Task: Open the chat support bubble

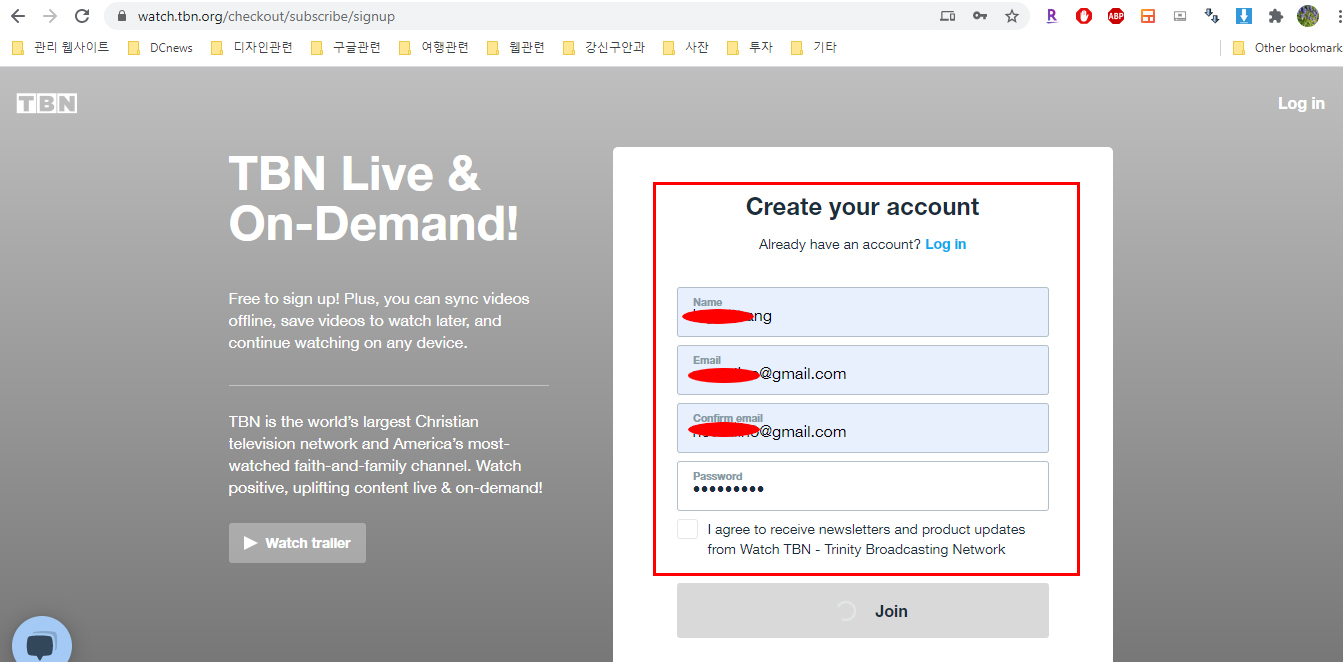Action: point(41,643)
